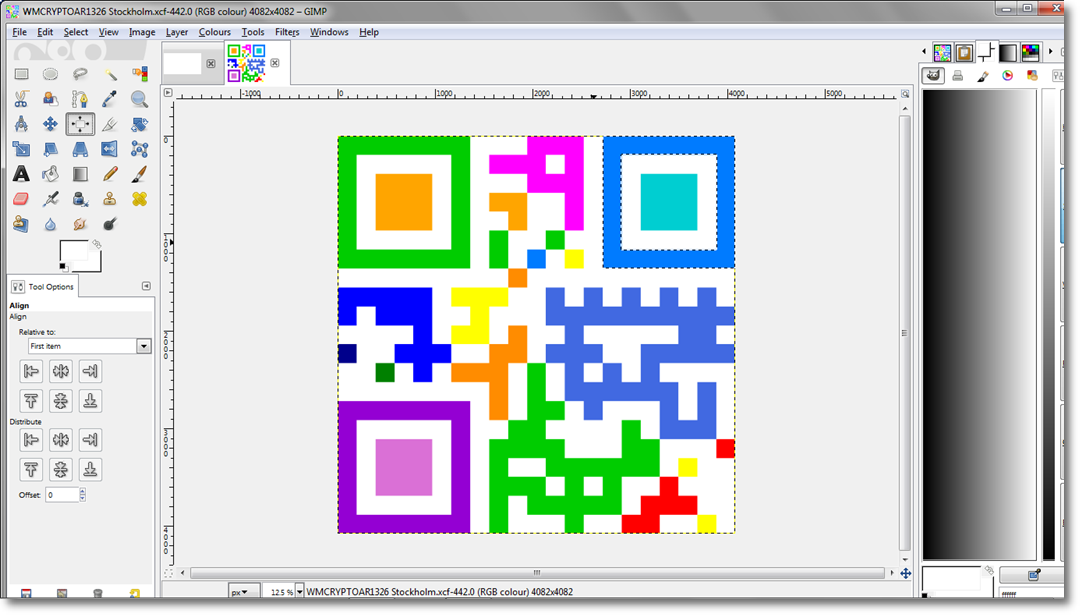The height and width of the screenshot is (615, 1080).
Task: Select the Move tool
Action: pyautogui.click(x=50, y=124)
